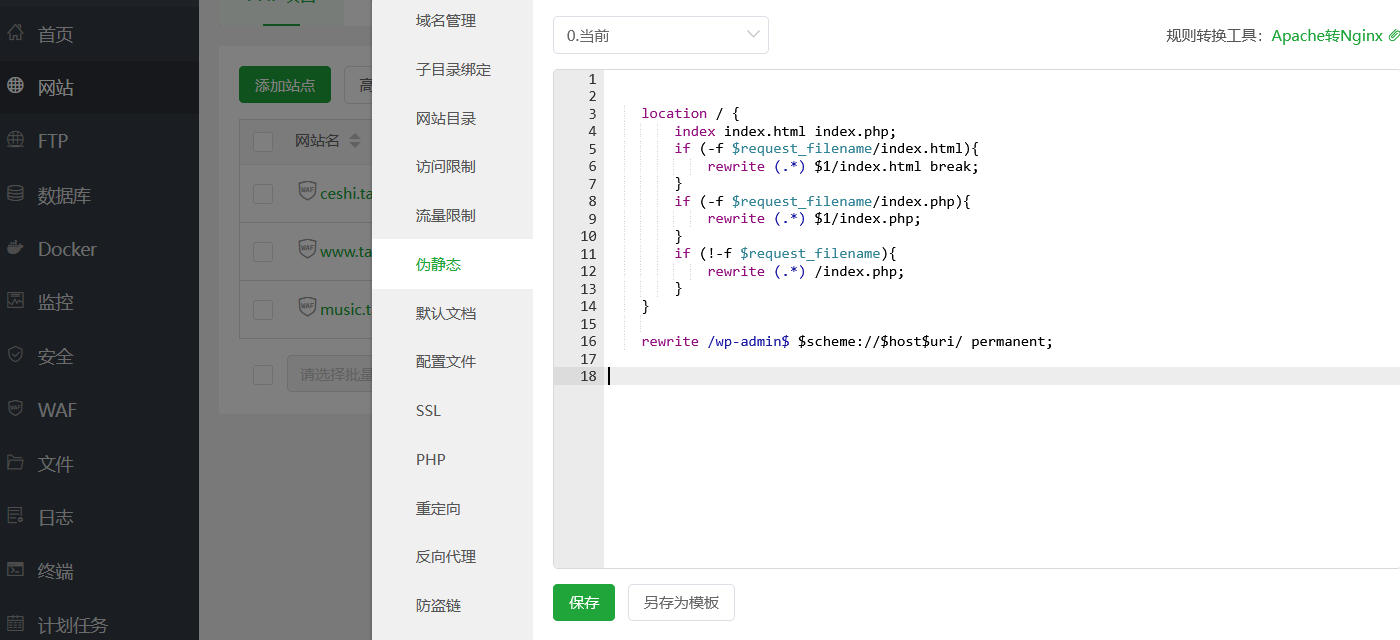The image size is (1400, 640).
Task: Toggle the select-all checkbox in table header
Action: pyautogui.click(x=263, y=141)
